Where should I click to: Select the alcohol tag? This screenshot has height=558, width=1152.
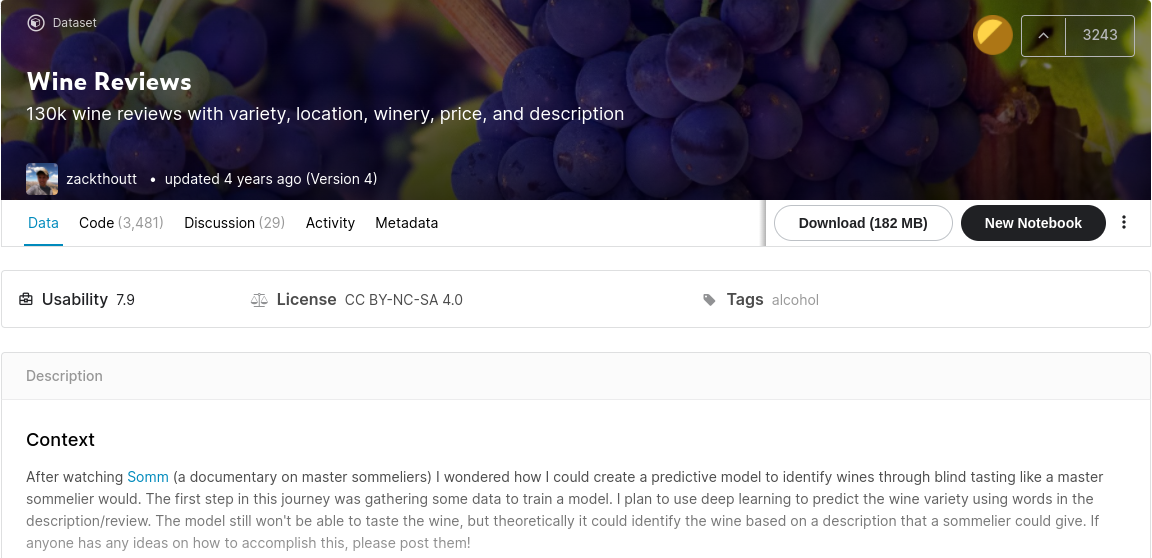(x=795, y=300)
